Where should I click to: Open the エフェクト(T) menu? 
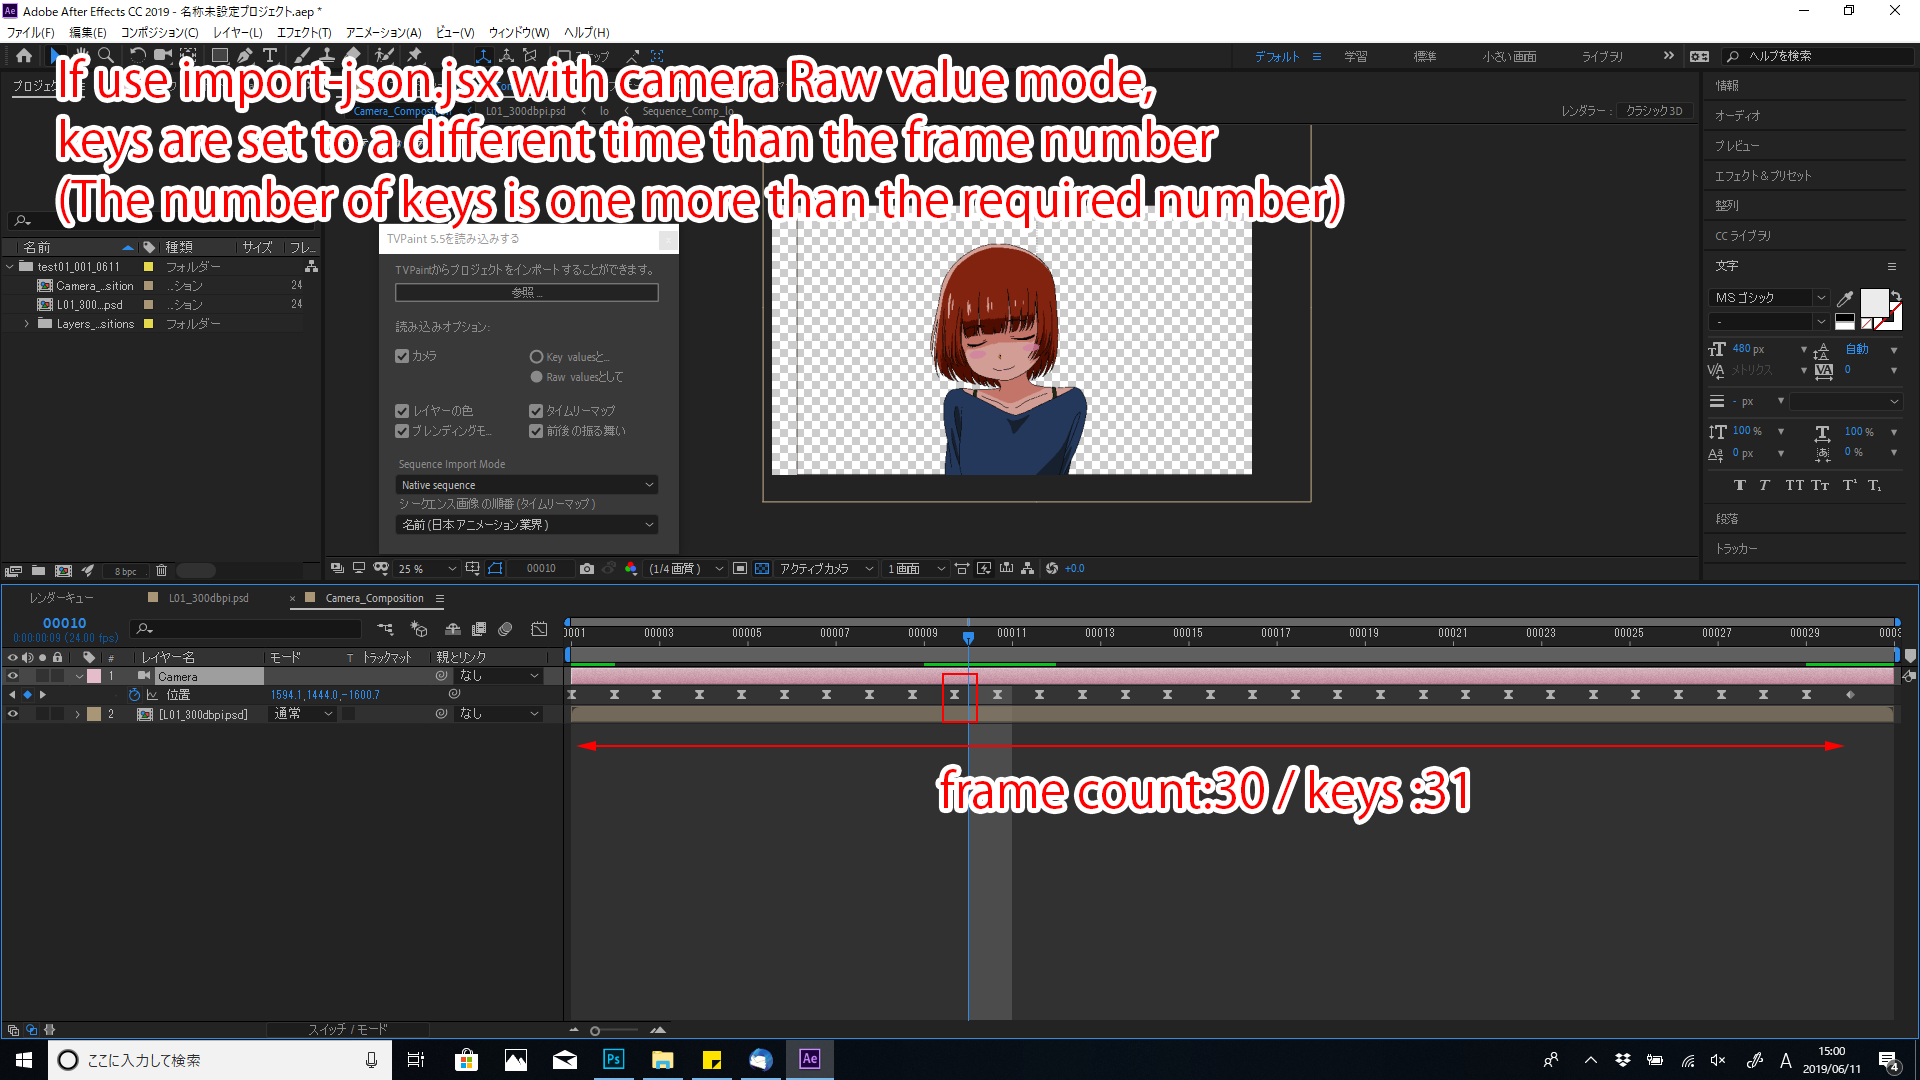coord(304,32)
